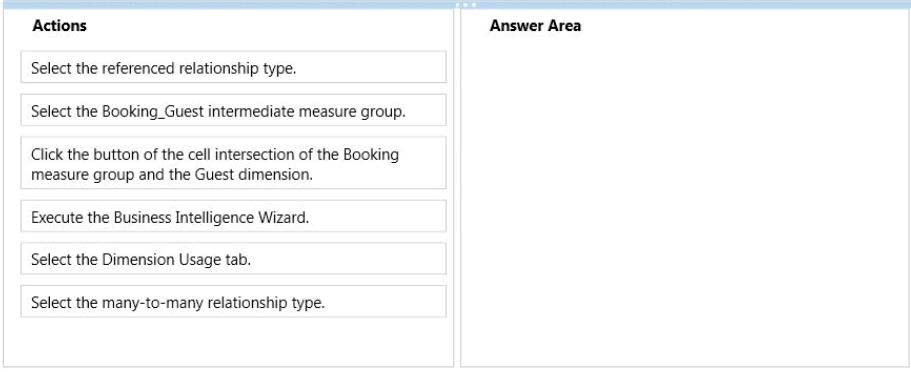Screen dimensions: 911x372
Task: Click the Answer Area heading
Action: 535,26
